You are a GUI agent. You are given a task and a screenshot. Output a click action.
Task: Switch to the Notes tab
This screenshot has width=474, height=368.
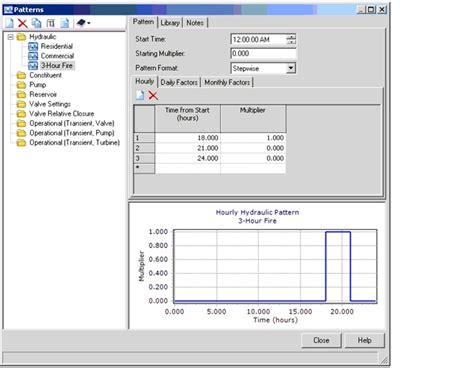(x=195, y=23)
